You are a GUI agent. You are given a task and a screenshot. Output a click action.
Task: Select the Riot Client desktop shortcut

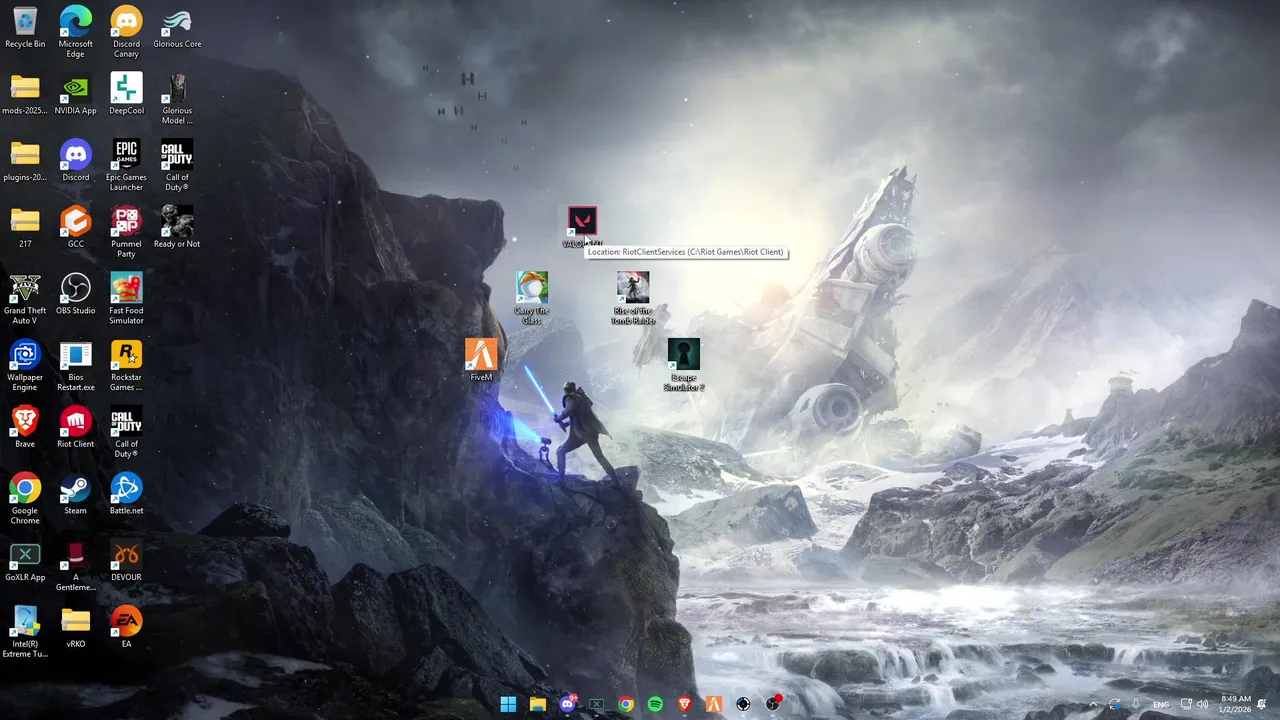pos(76,428)
